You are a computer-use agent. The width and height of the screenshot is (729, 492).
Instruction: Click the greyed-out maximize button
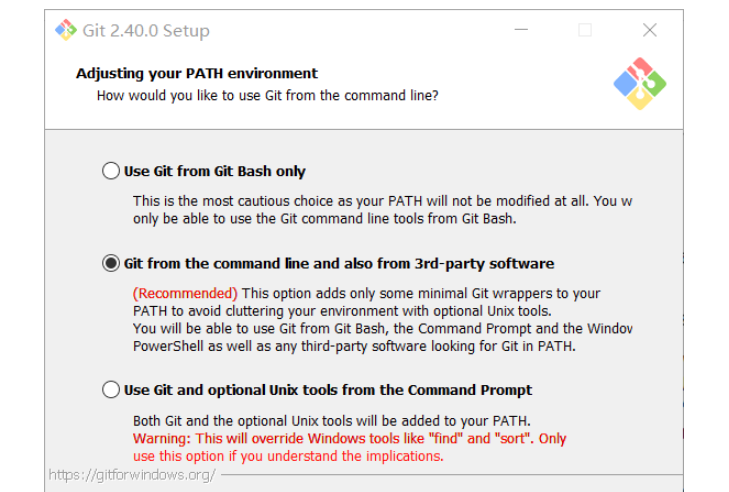[585, 30]
